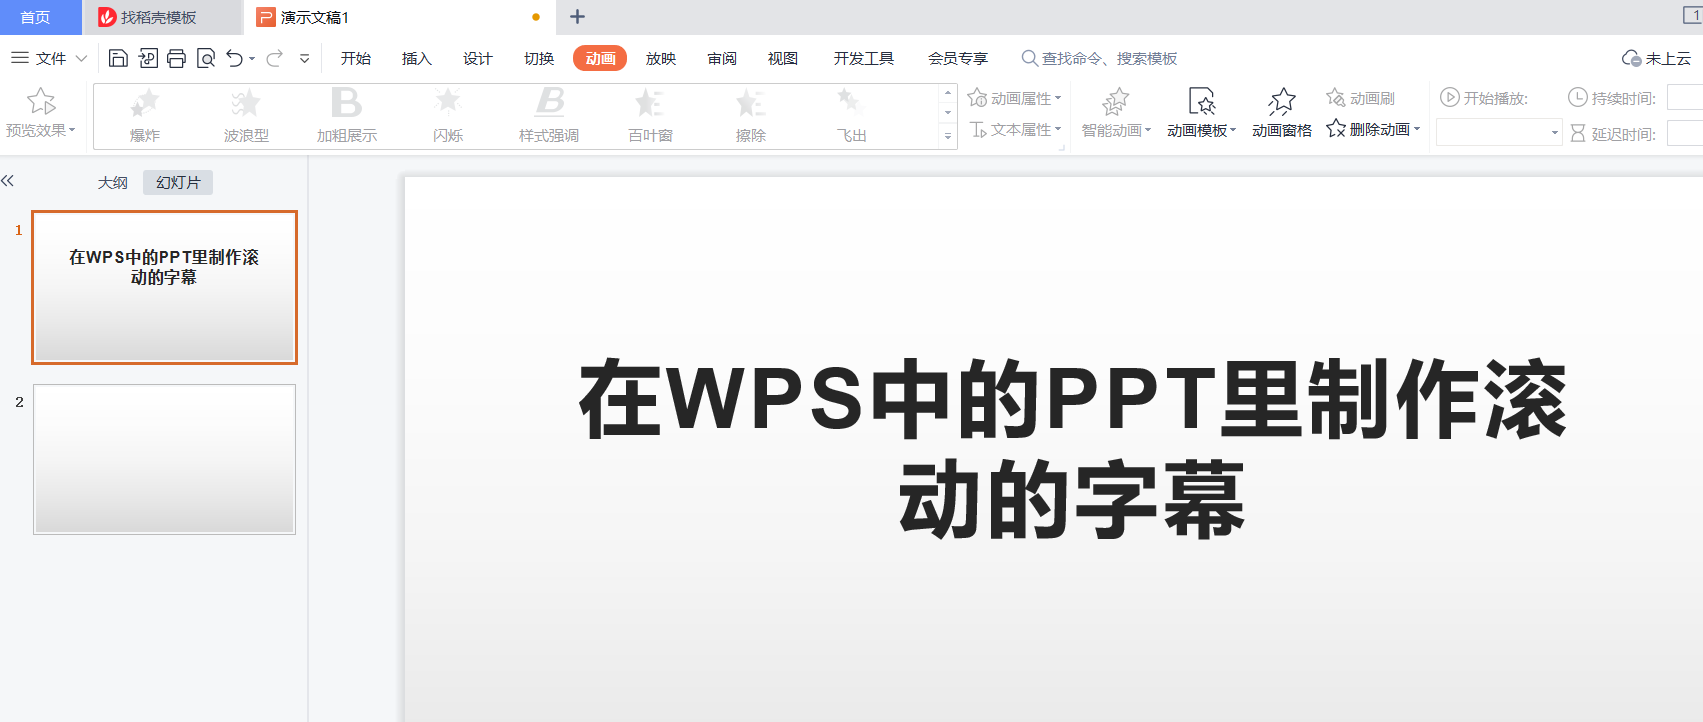Screen dimensions: 1703x722
Task: Go to the 视图 ribbon tab
Action: pyautogui.click(x=783, y=59)
